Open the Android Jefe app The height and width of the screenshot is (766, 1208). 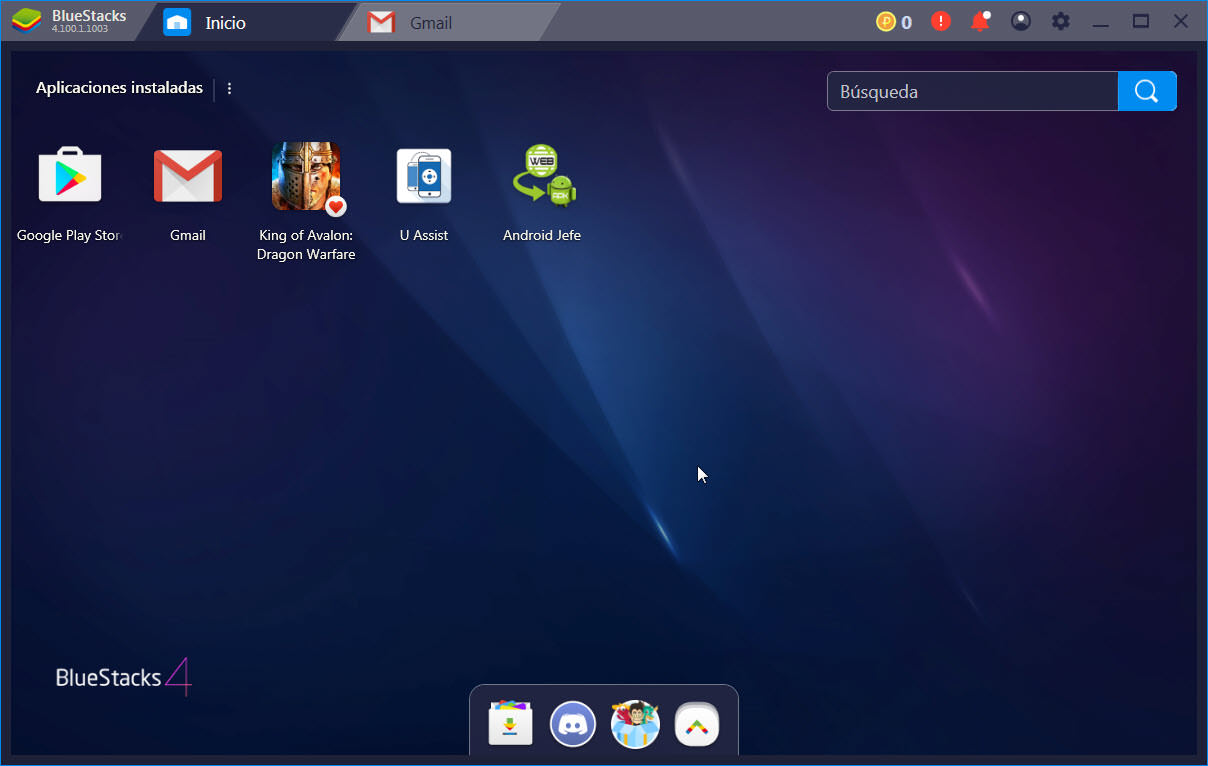(543, 176)
